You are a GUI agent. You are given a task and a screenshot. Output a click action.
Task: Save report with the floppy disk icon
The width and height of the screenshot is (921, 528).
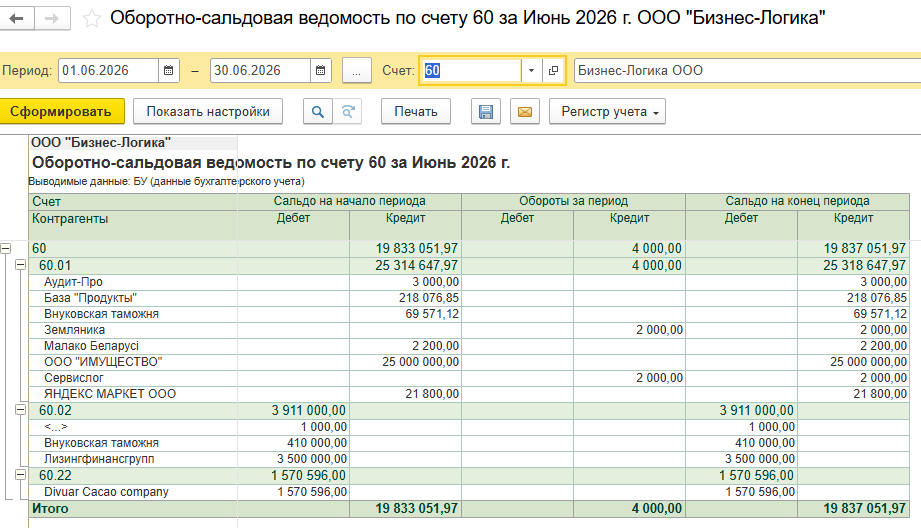(x=486, y=112)
